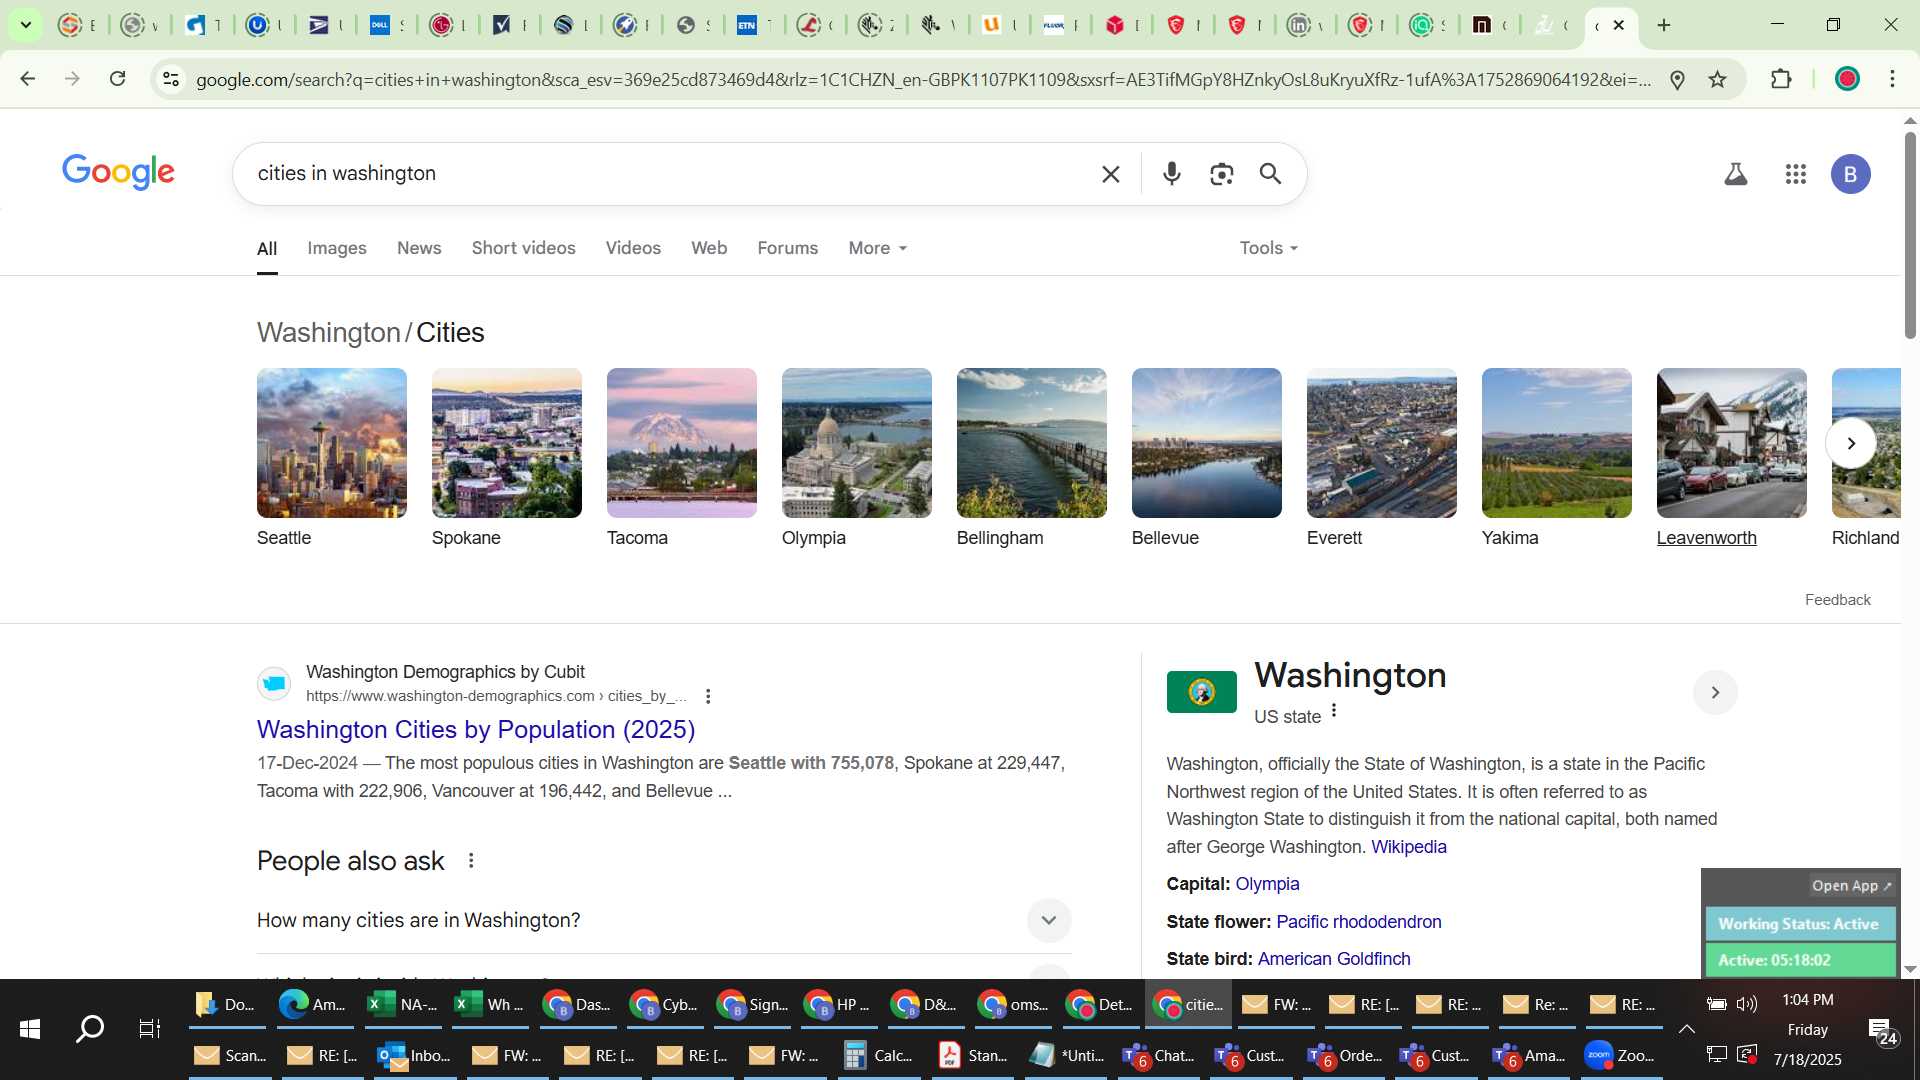This screenshot has height=1080, width=1920.
Task: Open notification center icon
Action: [x=1884, y=1031]
